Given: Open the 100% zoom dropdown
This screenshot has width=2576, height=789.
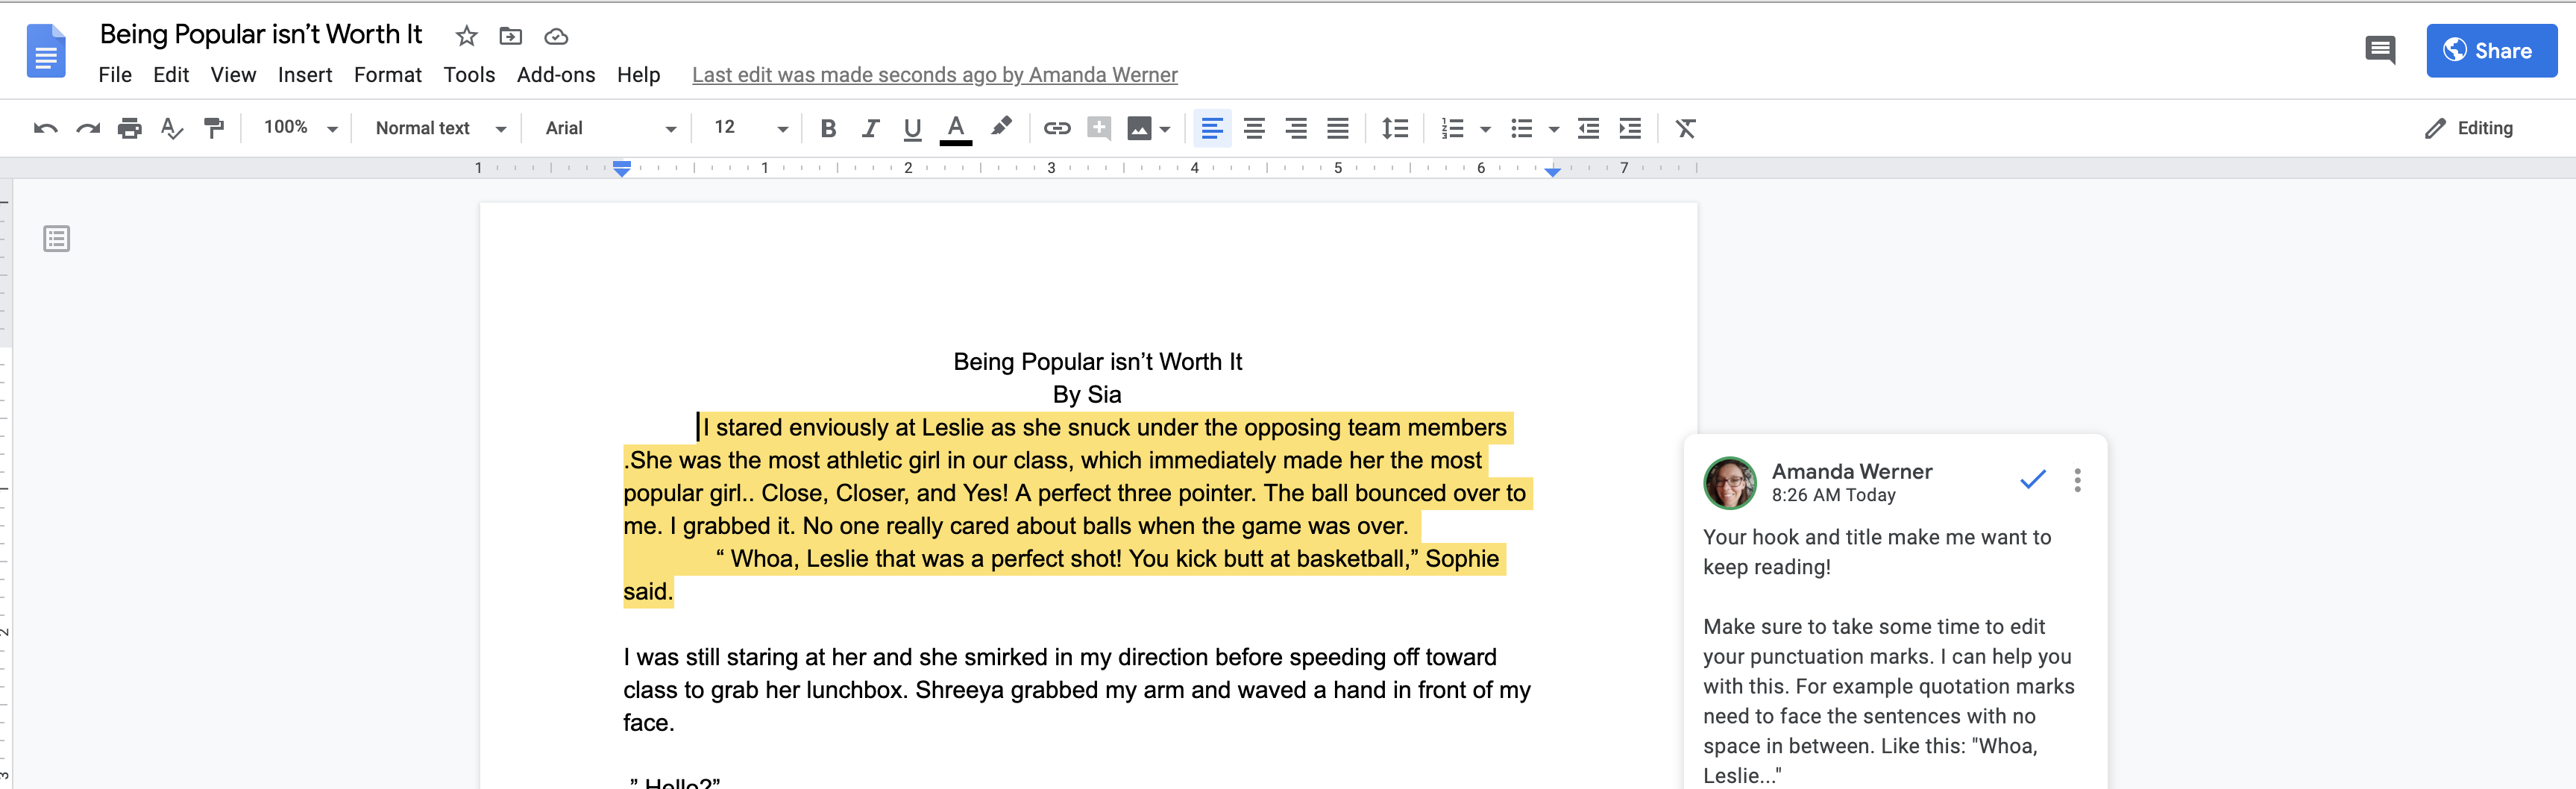Looking at the screenshot, I should (300, 128).
